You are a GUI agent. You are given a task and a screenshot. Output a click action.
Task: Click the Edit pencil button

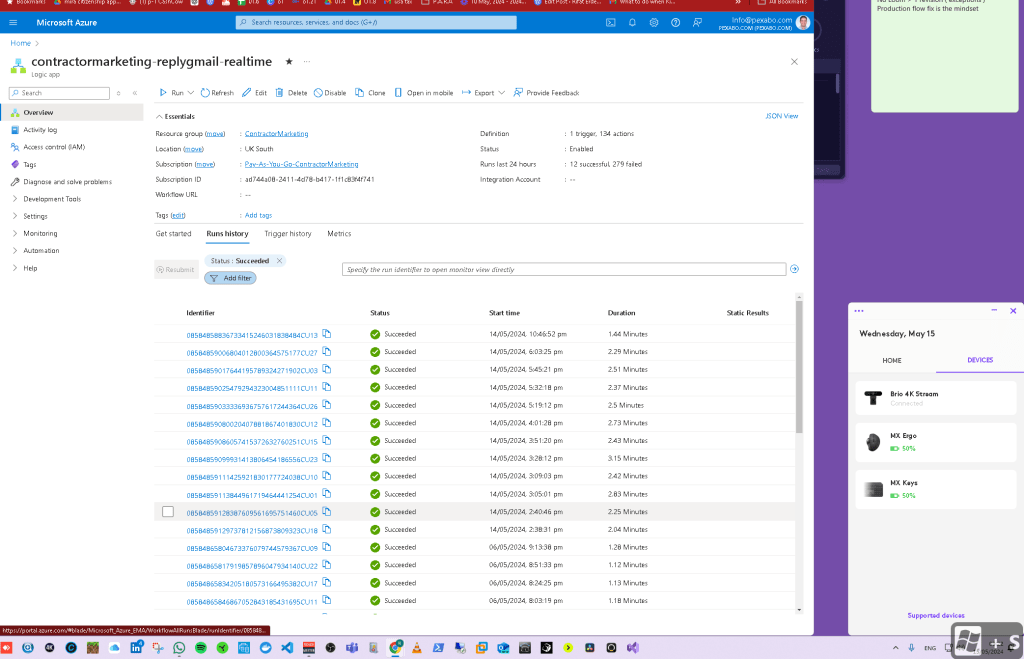(254, 93)
